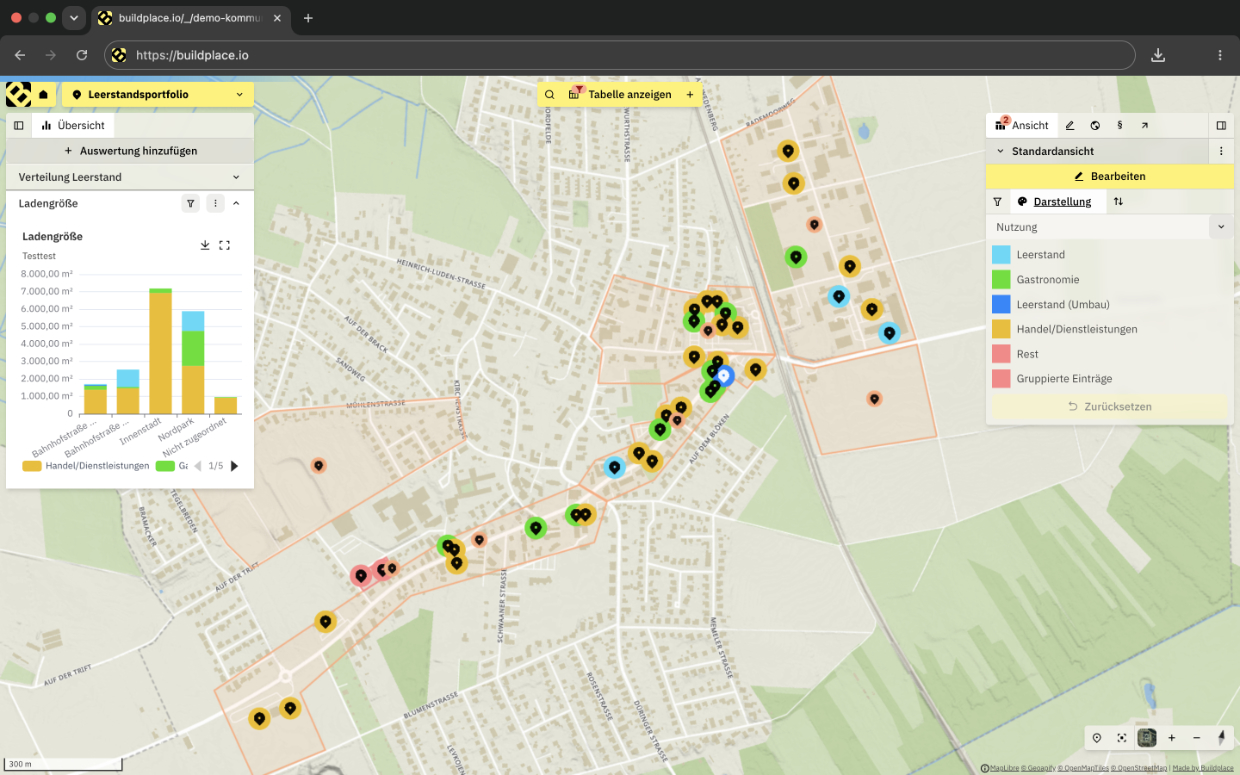This screenshot has width=1240, height=775.
Task: Select the Ansicht tab
Action: pyautogui.click(x=1022, y=125)
